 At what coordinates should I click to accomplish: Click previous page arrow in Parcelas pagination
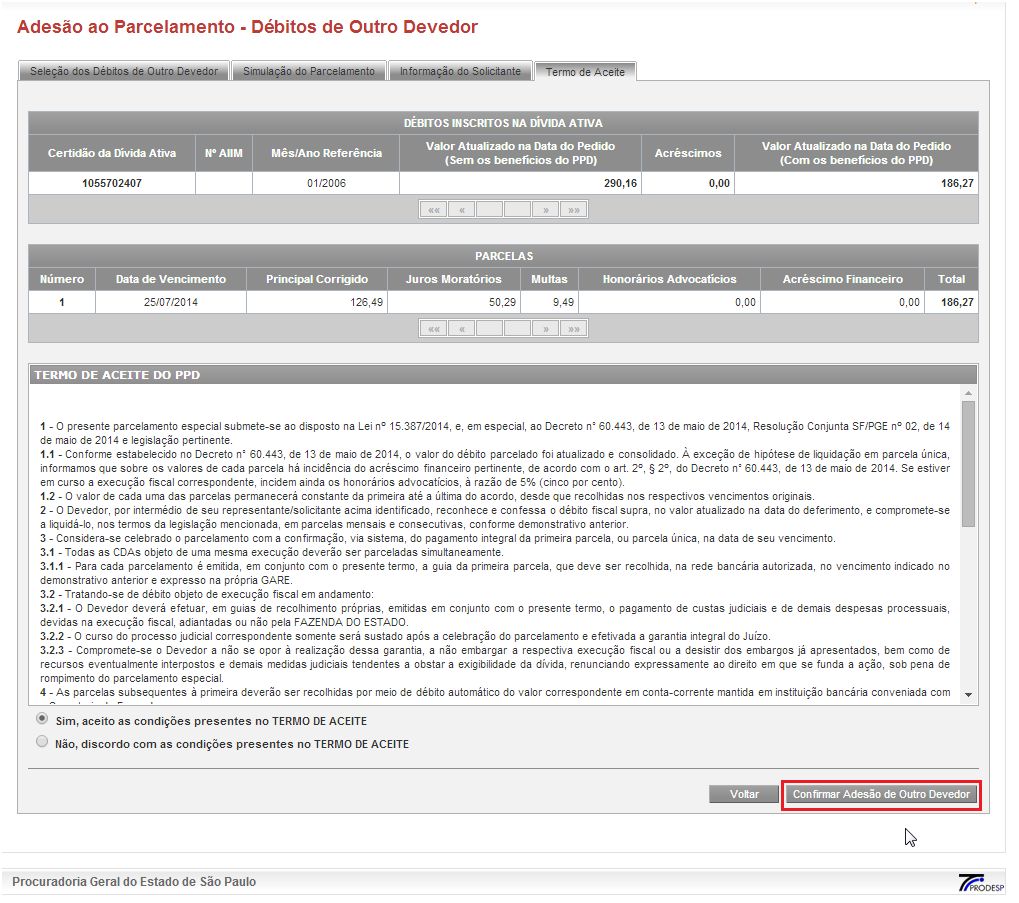click(x=461, y=328)
